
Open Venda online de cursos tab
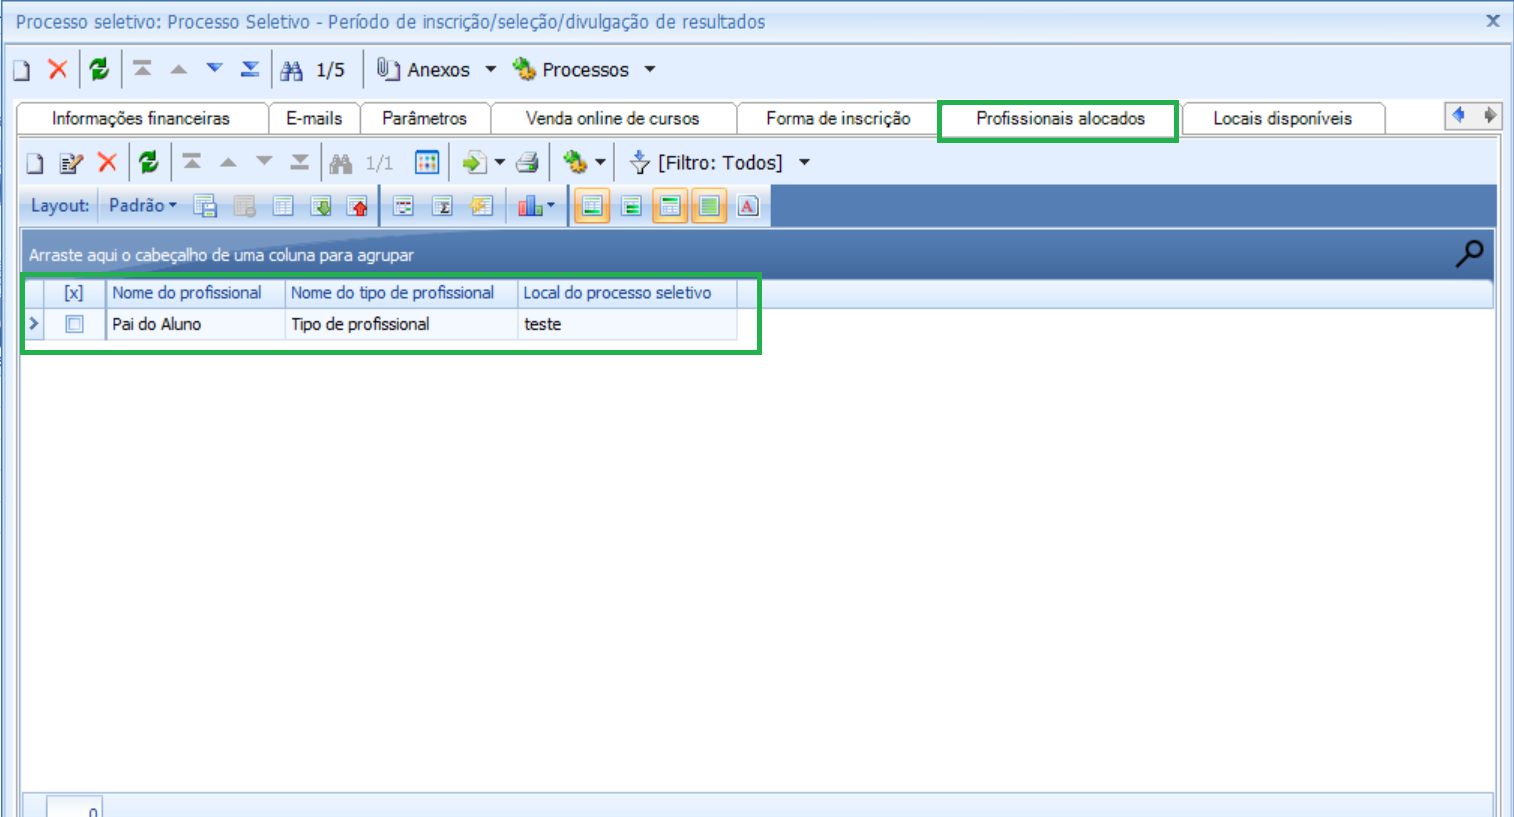pyautogui.click(x=613, y=118)
